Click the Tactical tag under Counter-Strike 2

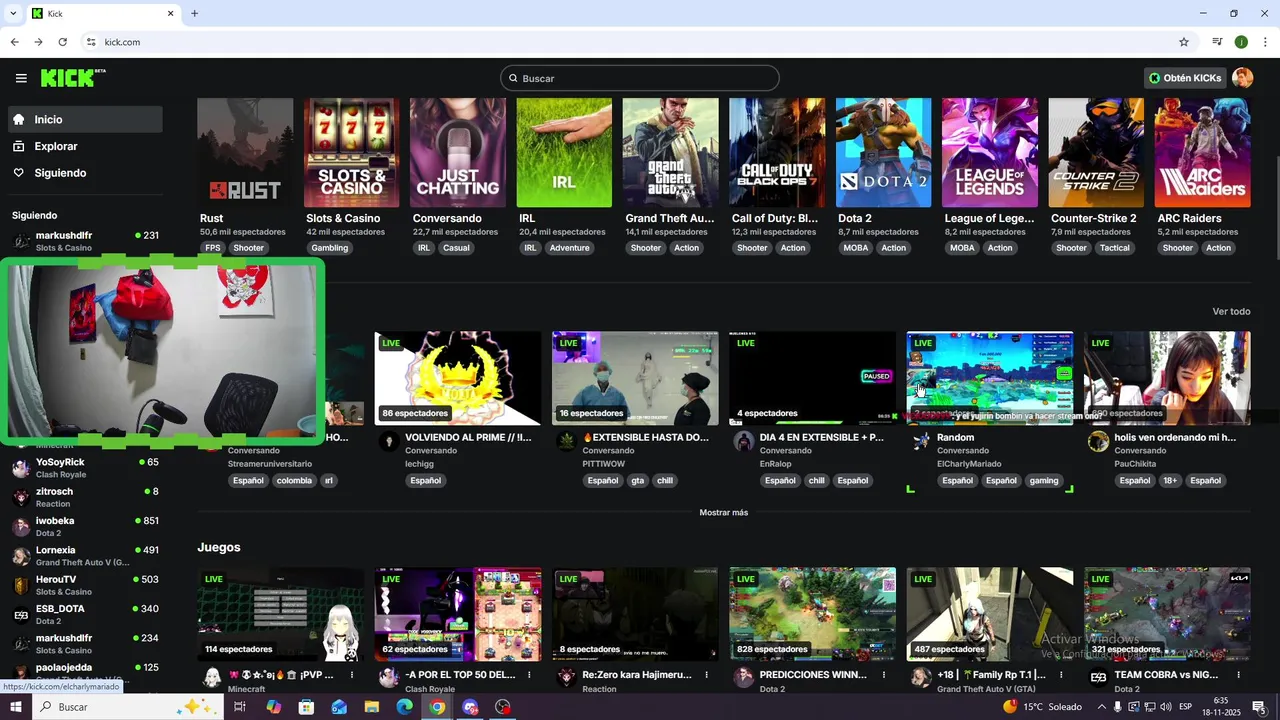1114,248
